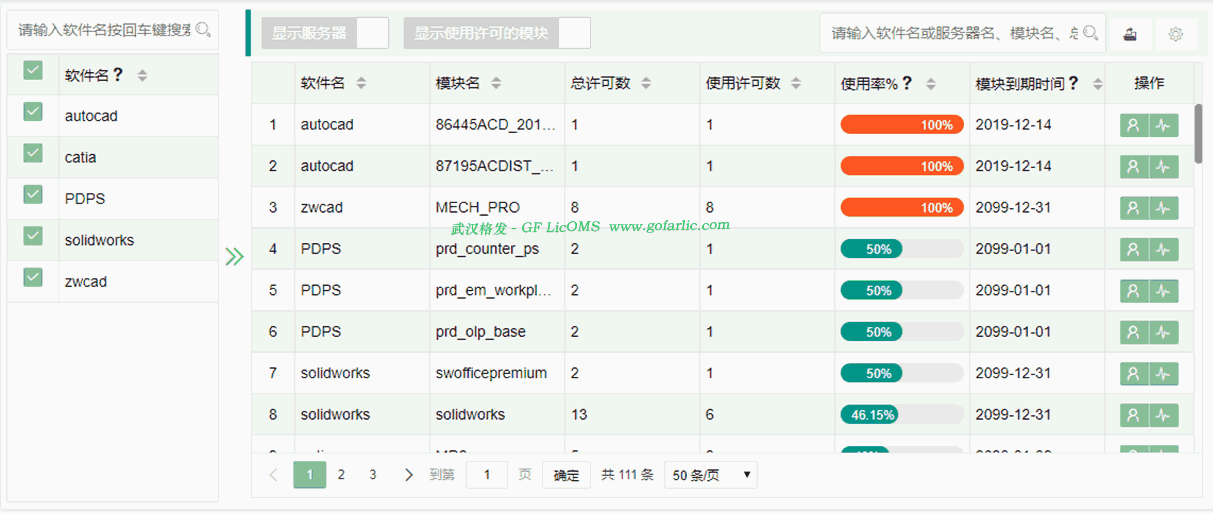Click user icon in prd_olp_base row
1213x514 pixels.
(x=1134, y=332)
